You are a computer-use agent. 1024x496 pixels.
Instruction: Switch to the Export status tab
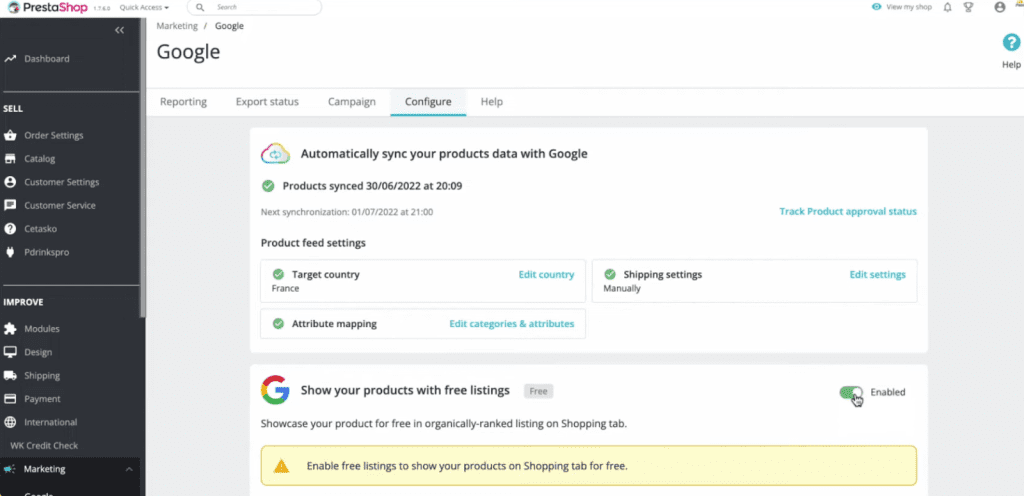pos(267,102)
